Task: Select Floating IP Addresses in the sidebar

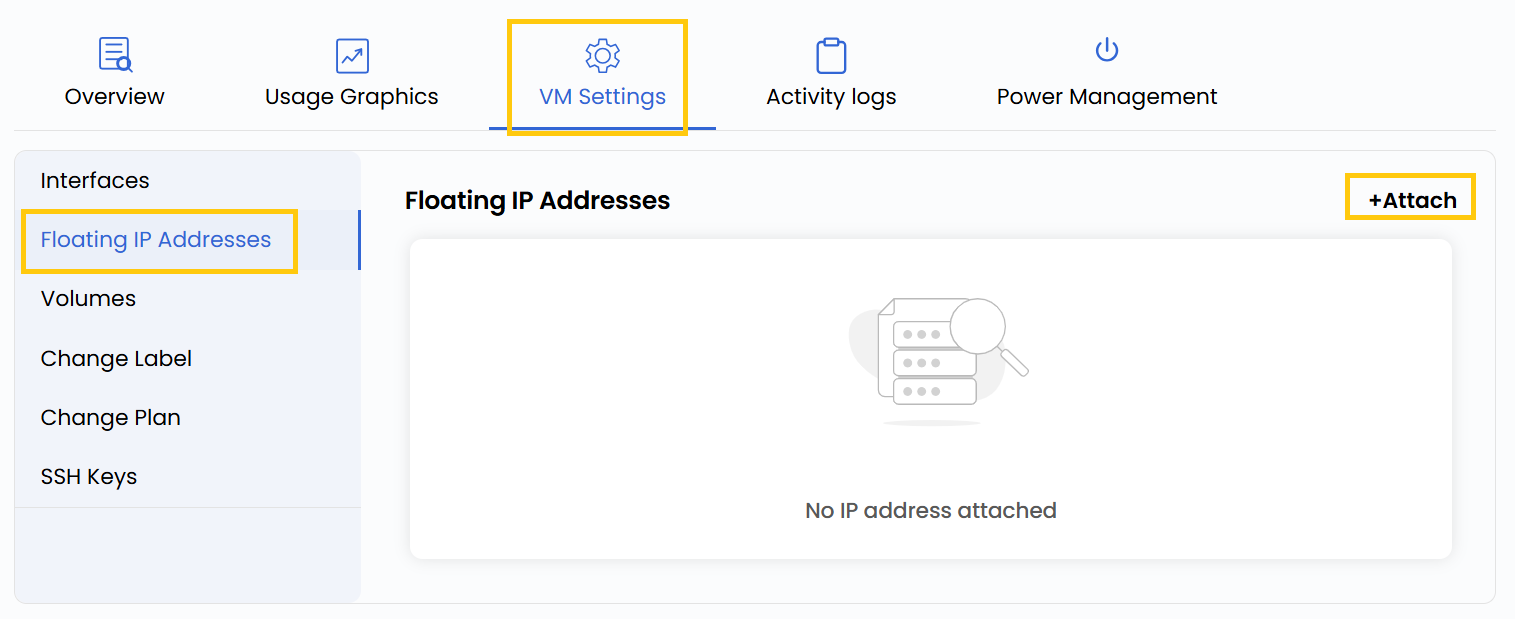Action: 158,240
